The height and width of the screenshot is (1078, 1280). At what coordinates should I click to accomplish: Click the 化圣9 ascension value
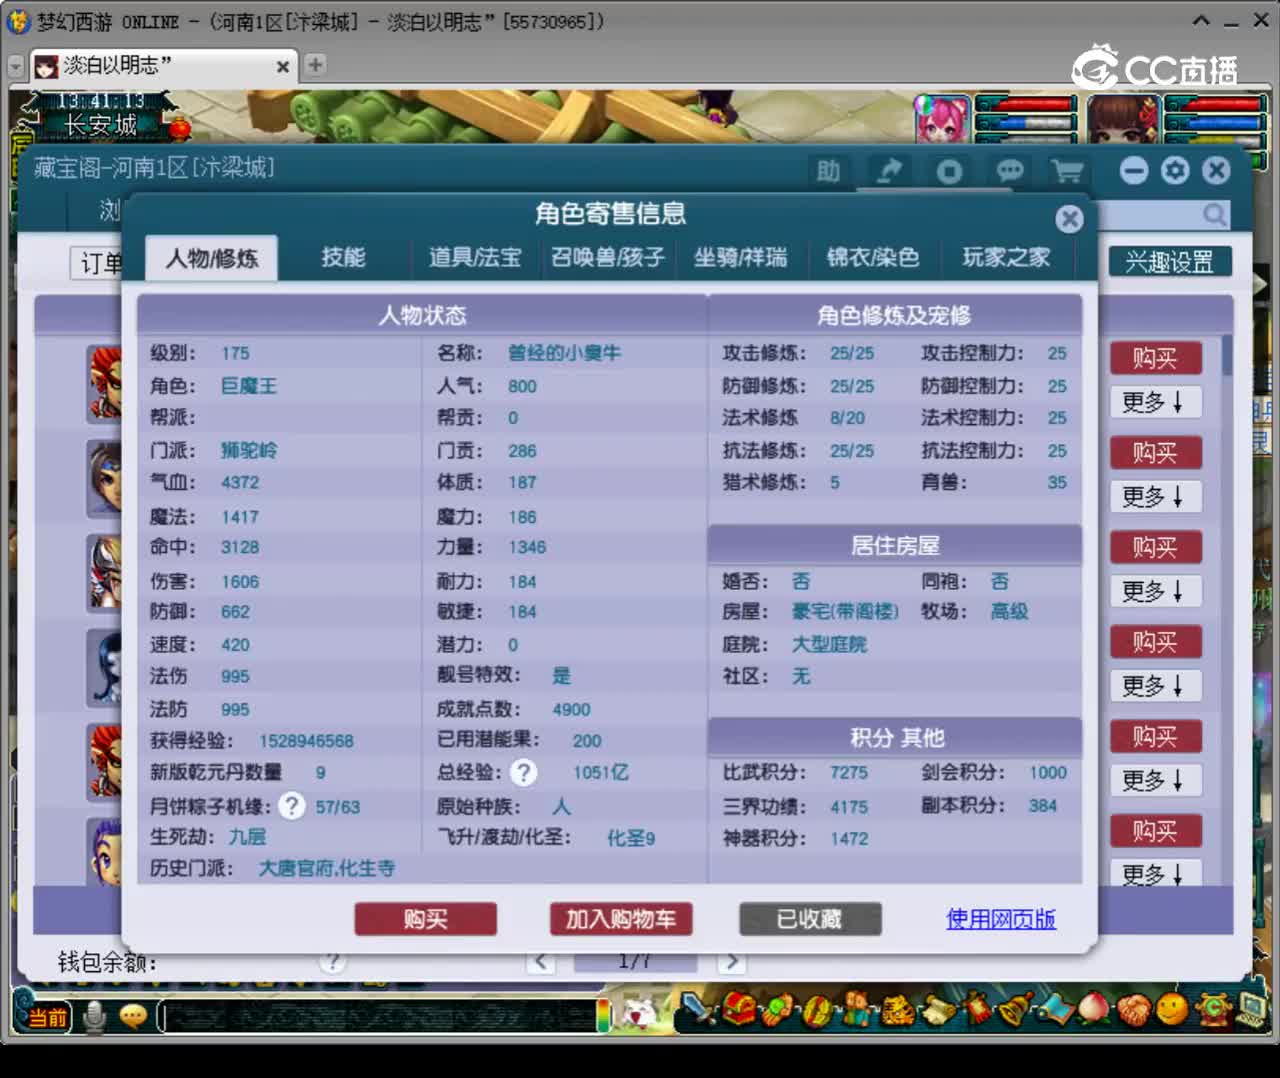[631, 838]
